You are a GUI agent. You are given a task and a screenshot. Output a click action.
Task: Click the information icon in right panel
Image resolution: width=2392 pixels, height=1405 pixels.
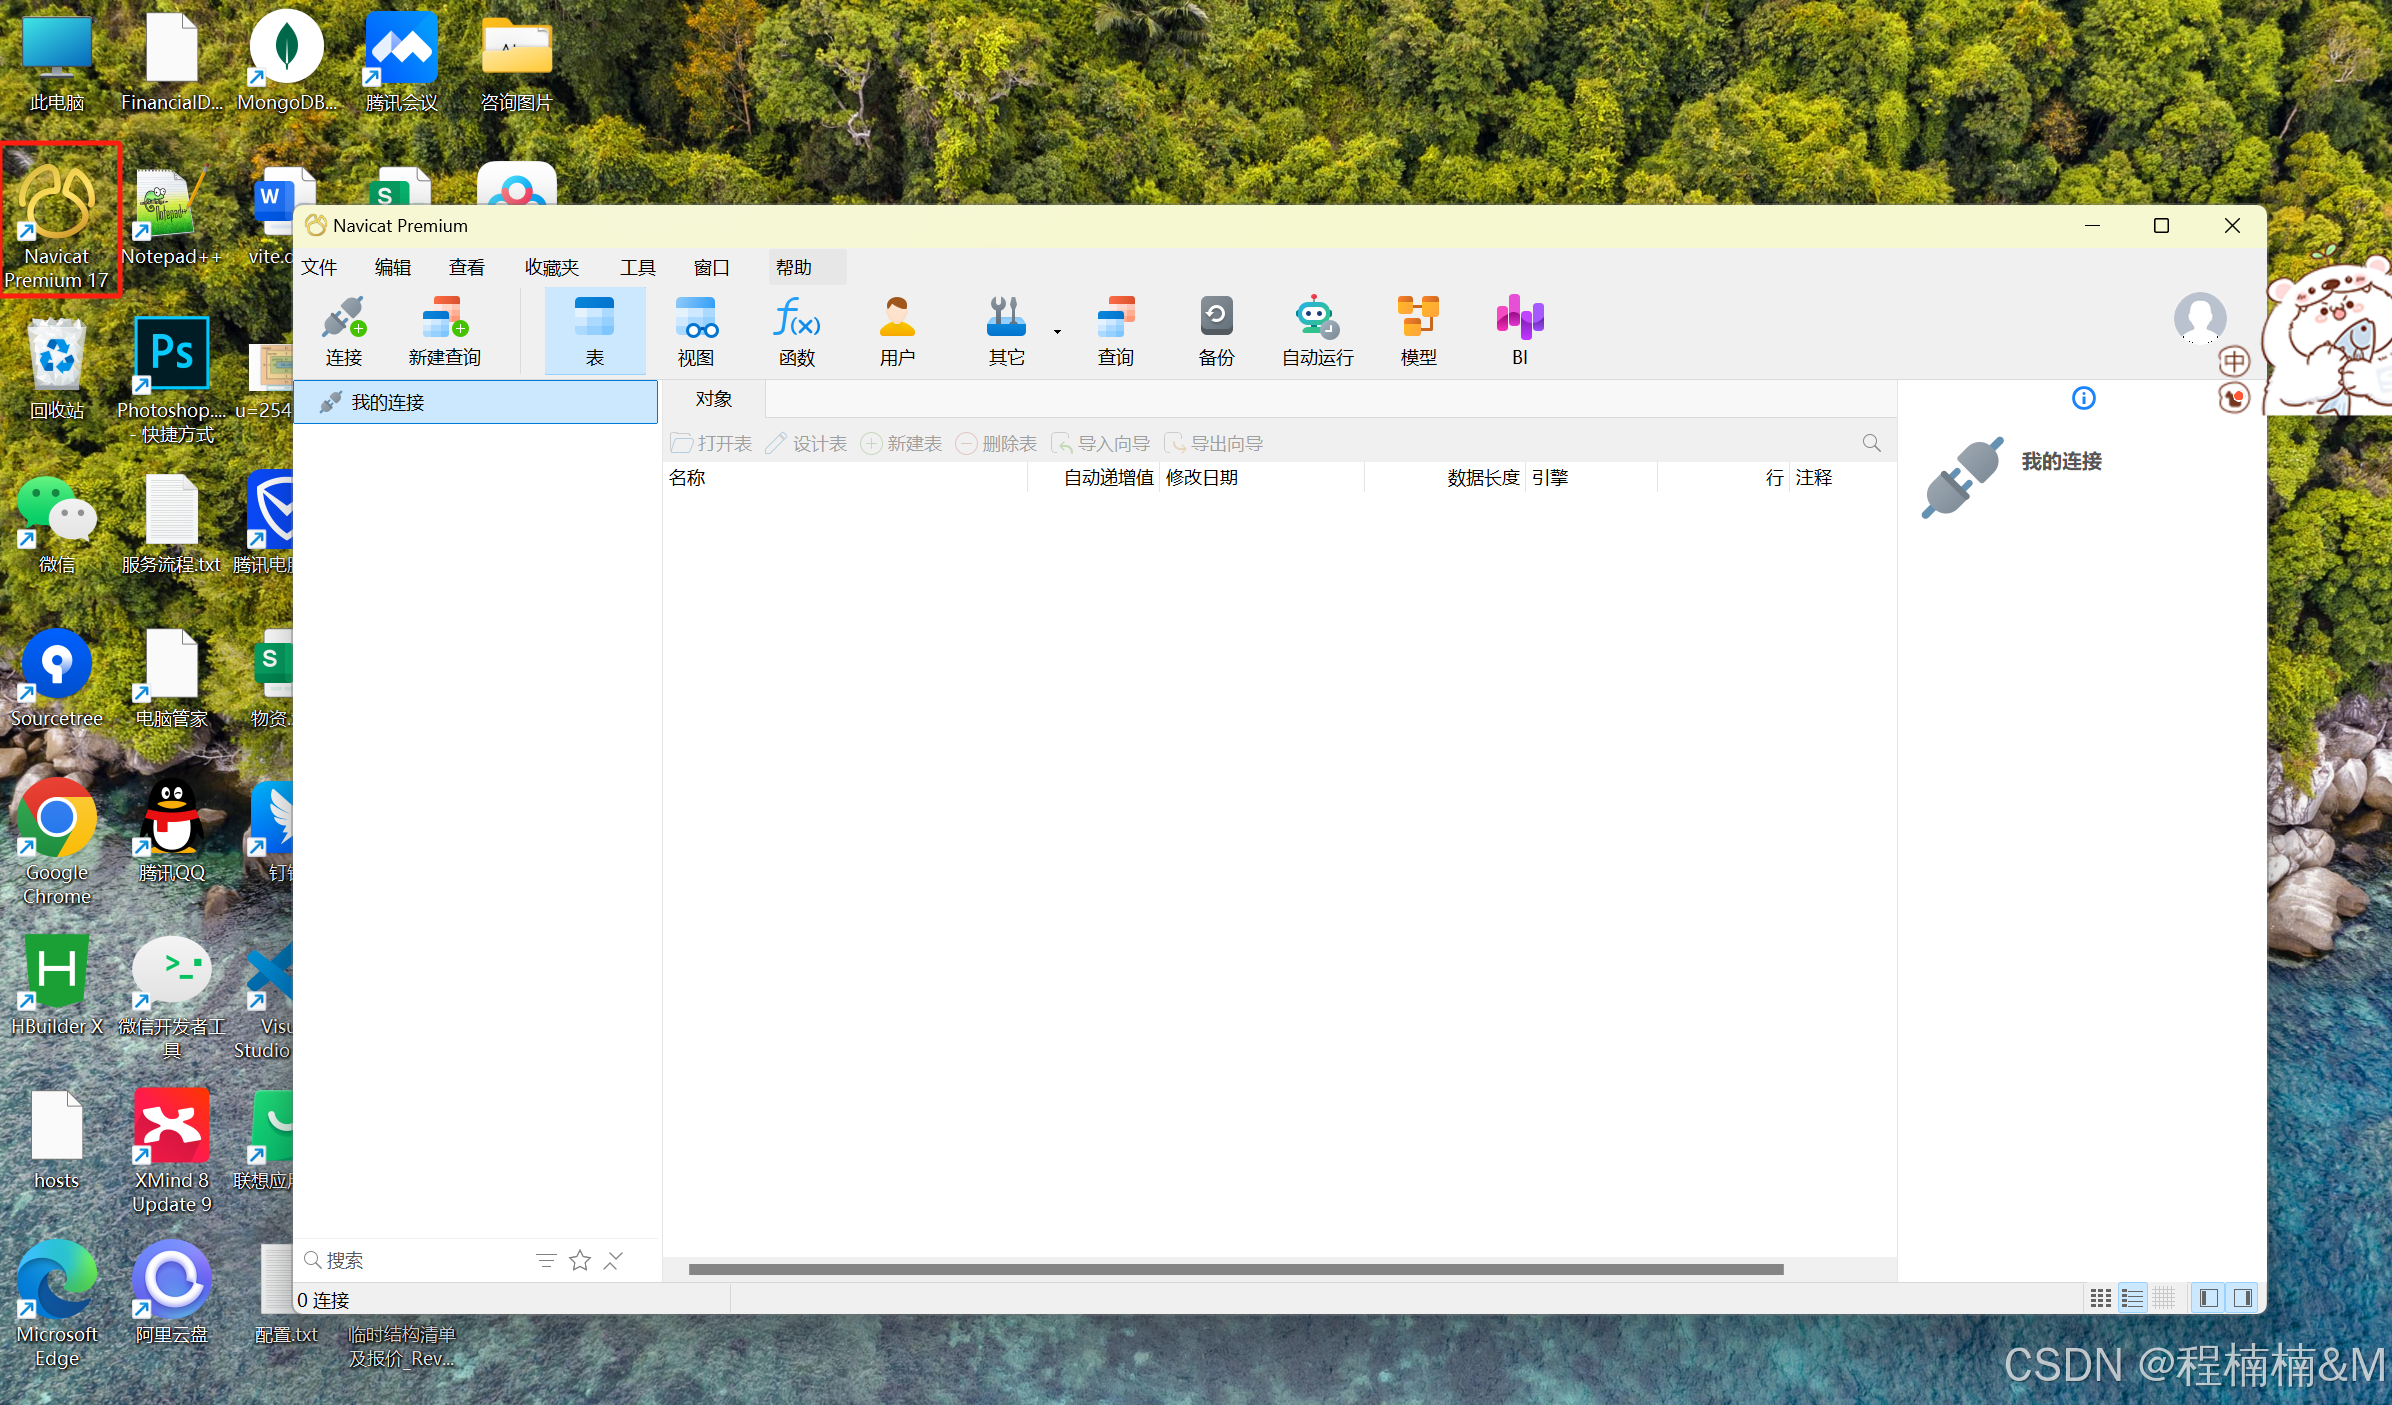(2084, 399)
